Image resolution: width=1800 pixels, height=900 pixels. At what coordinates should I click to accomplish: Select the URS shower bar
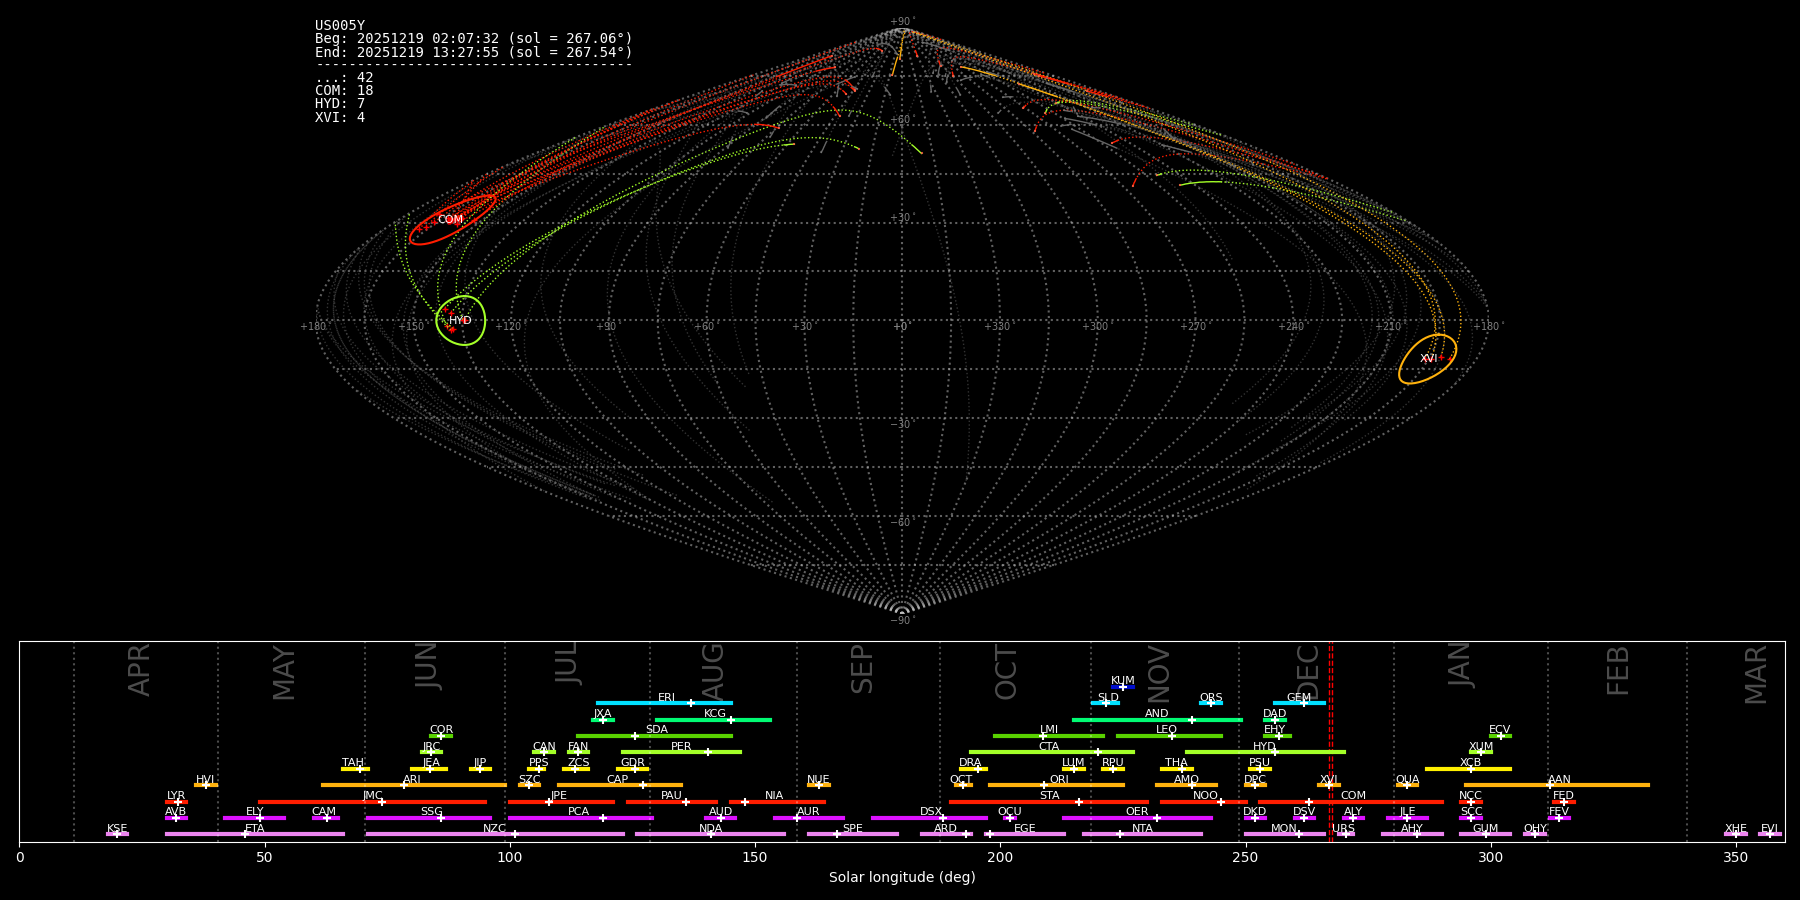point(1344,834)
